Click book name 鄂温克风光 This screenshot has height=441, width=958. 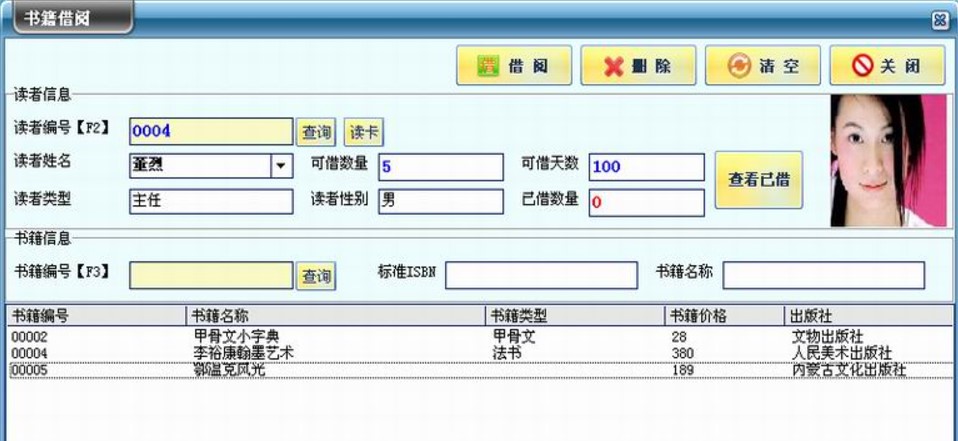[x=229, y=370]
